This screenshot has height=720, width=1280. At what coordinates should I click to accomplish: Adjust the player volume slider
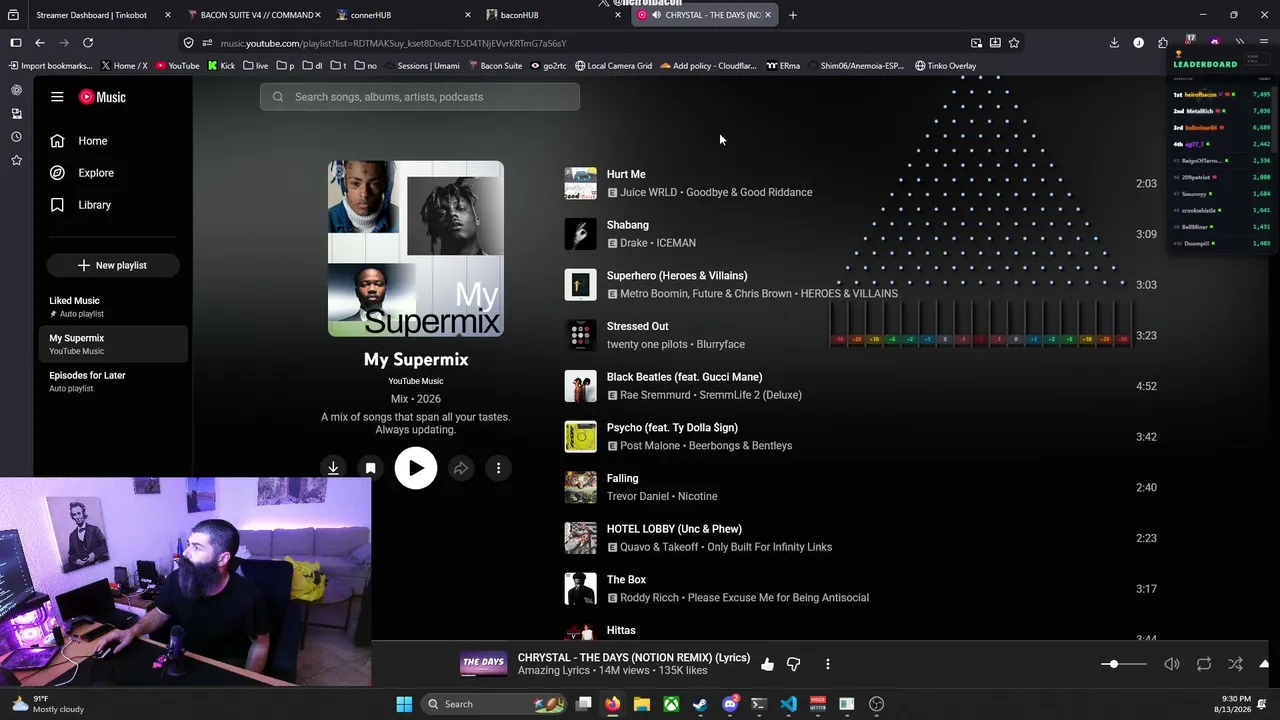(1124, 664)
